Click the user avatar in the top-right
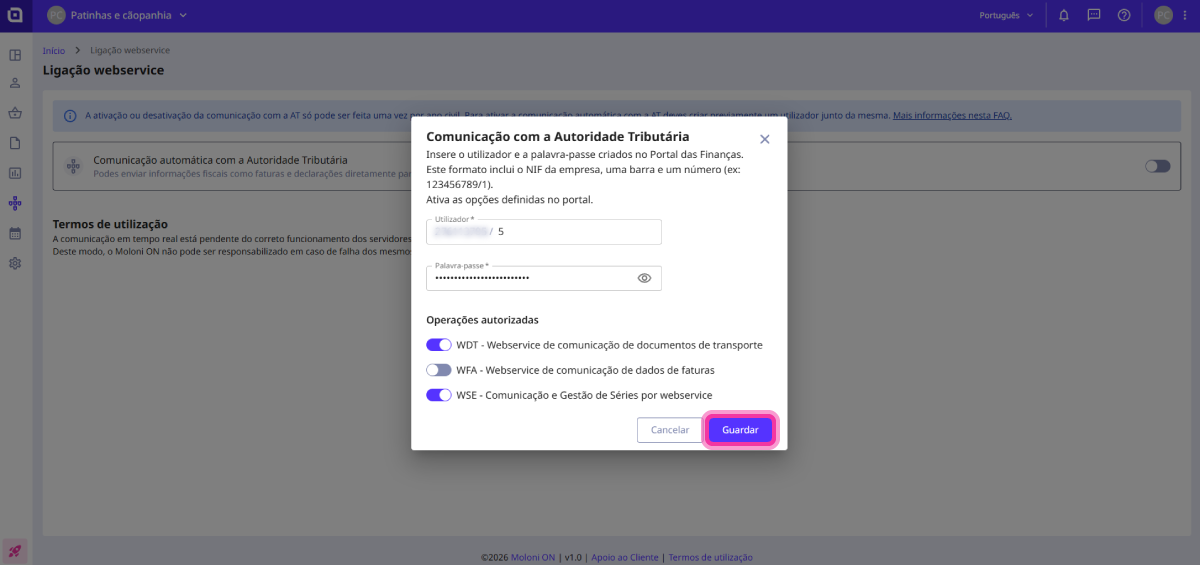 pyautogui.click(x=1163, y=15)
